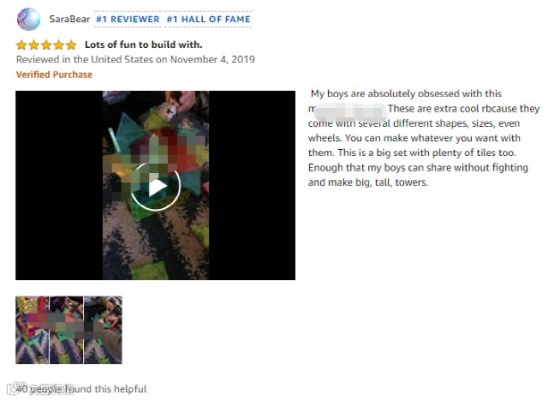Play the review video
This screenshot has width=554, height=401.
(x=156, y=187)
